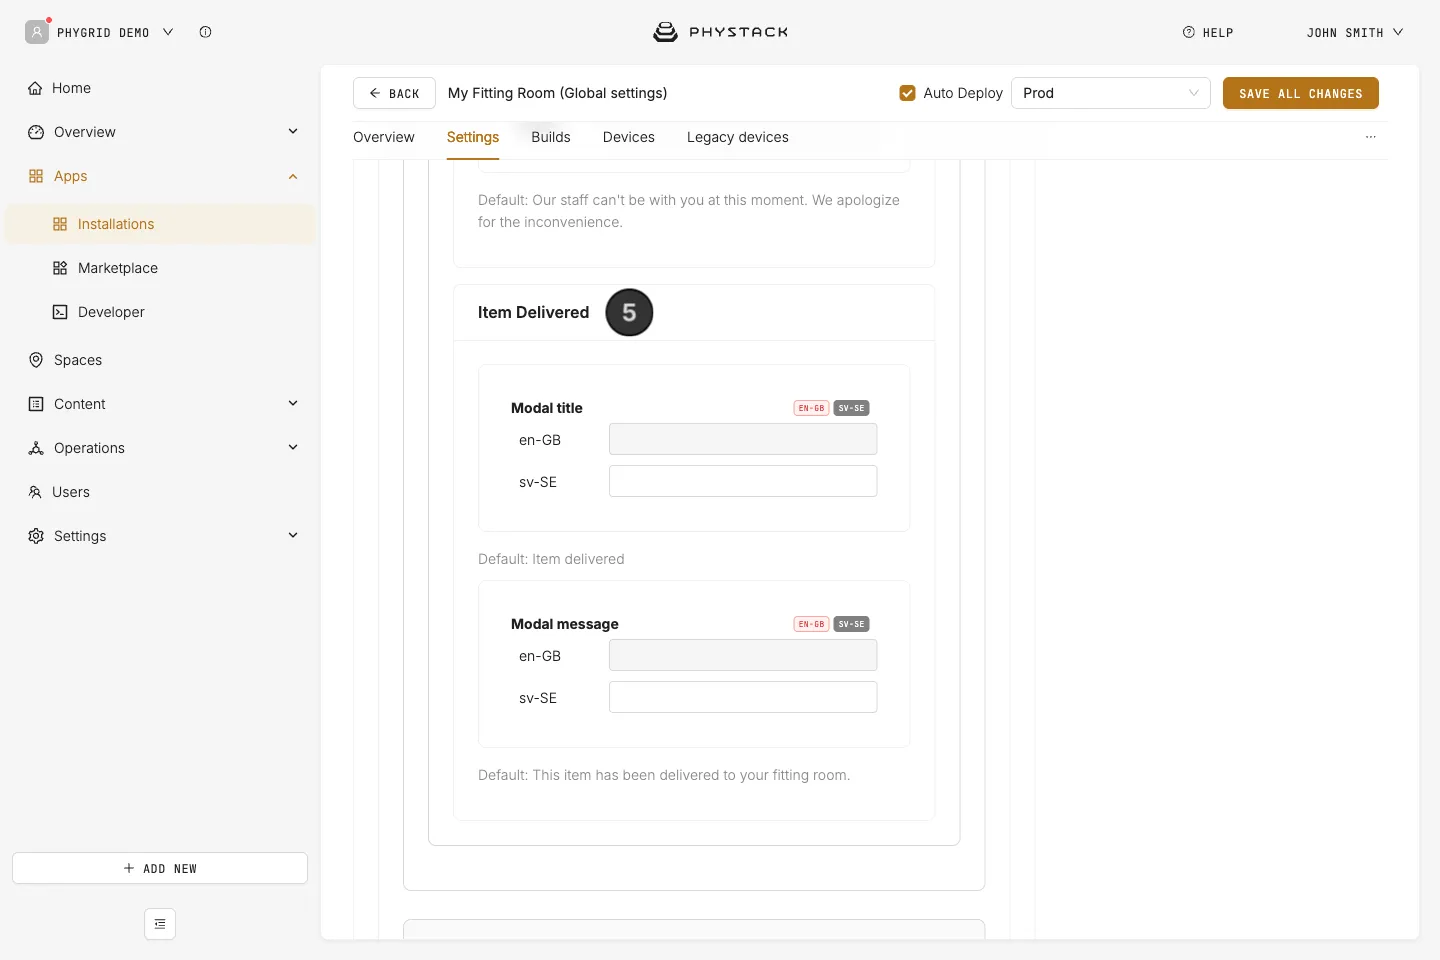Open Marketplace icon in Apps submenu
1440x960 pixels.
pos(60,268)
